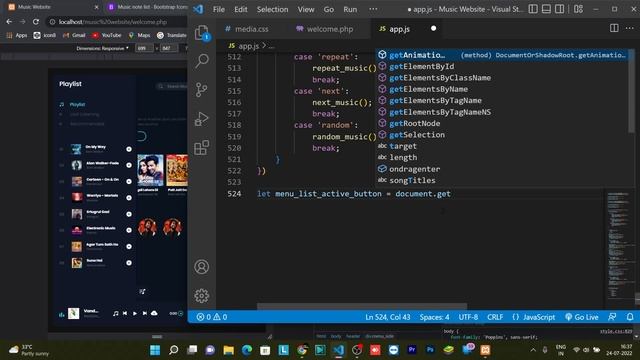Click Go Live in the status bar
The height and width of the screenshot is (360, 640).
tap(582, 317)
